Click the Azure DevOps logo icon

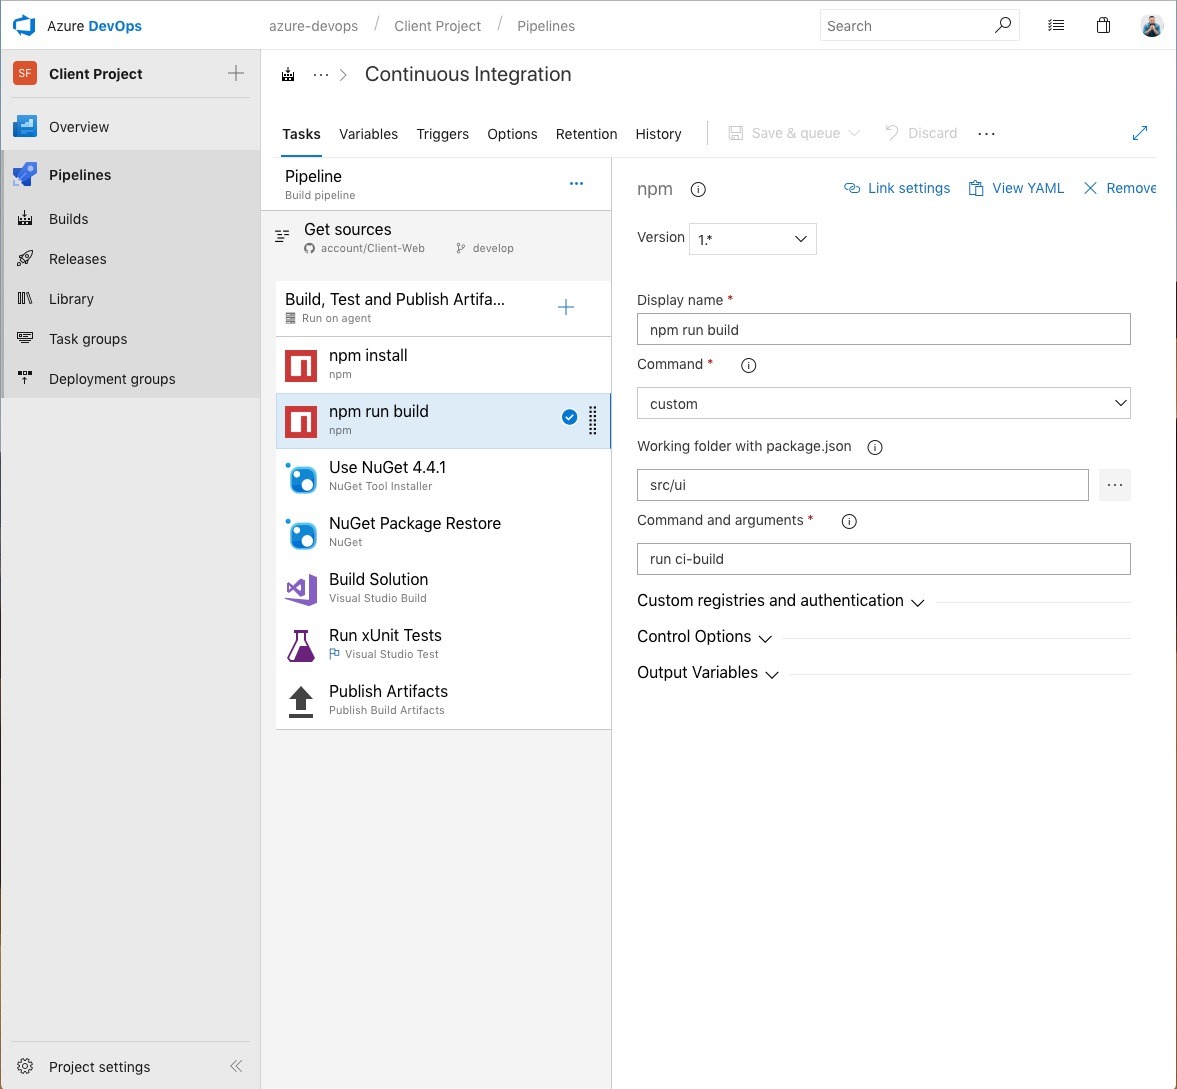point(24,26)
